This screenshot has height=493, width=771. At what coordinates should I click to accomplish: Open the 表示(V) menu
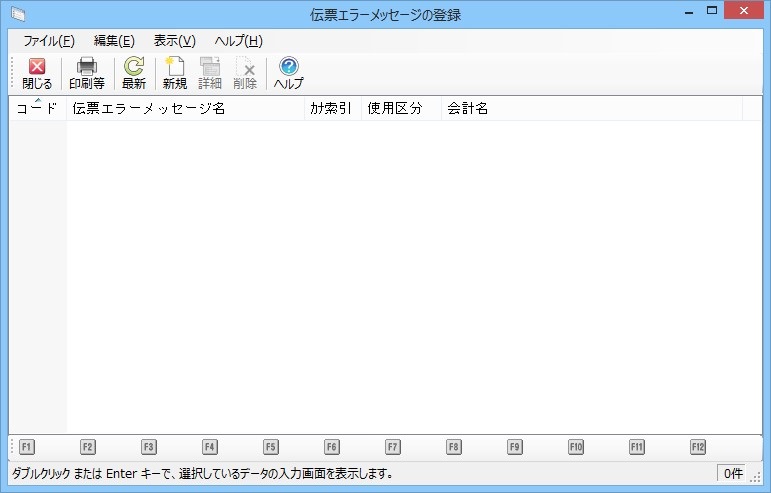click(174, 41)
